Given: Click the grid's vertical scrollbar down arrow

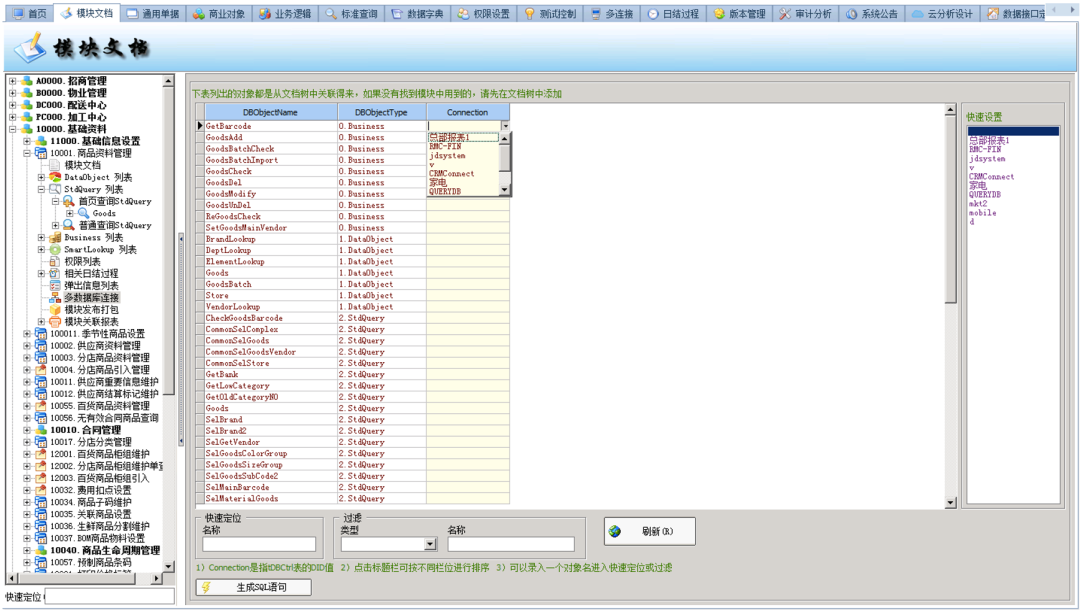Looking at the screenshot, I should click(x=951, y=503).
